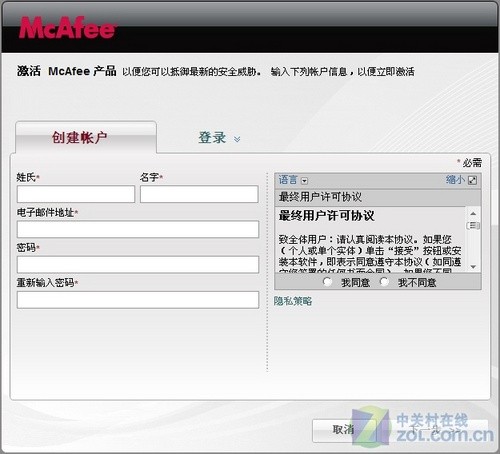Image resolution: width=500 pixels, height=454 pixels.
Task: Click the McAfee logo
Action: (67, 28)
